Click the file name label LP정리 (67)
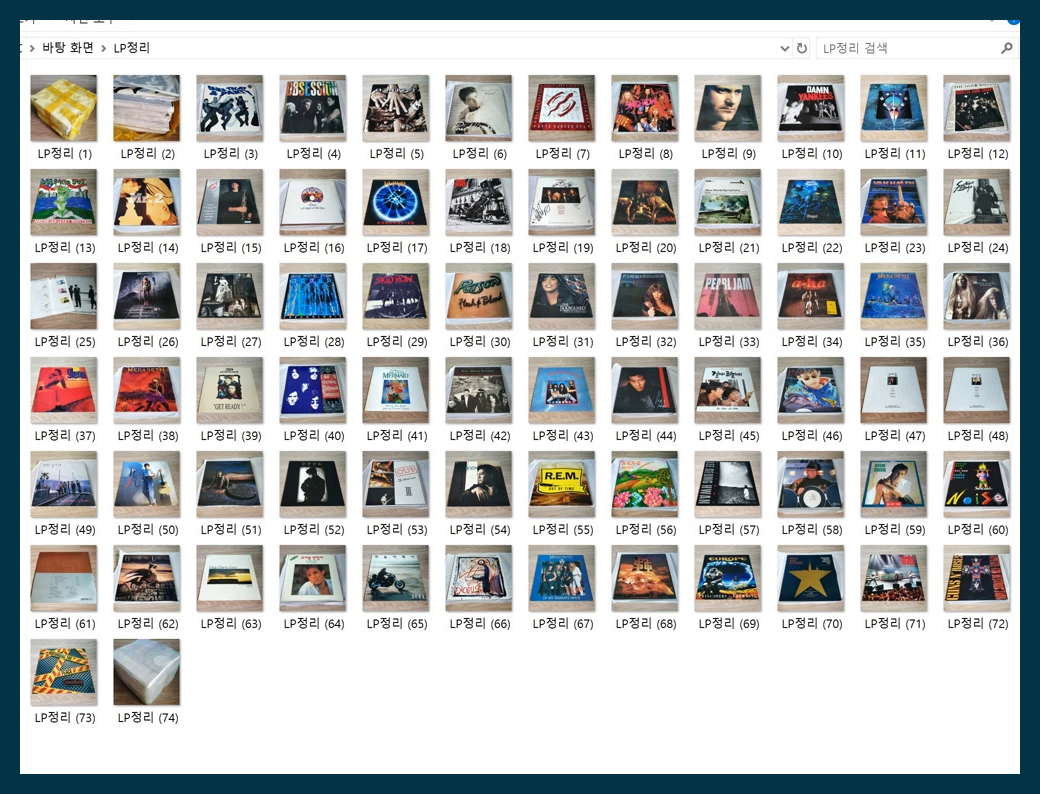The height and width of the screenshot is (794, 1040). point(562,624)
